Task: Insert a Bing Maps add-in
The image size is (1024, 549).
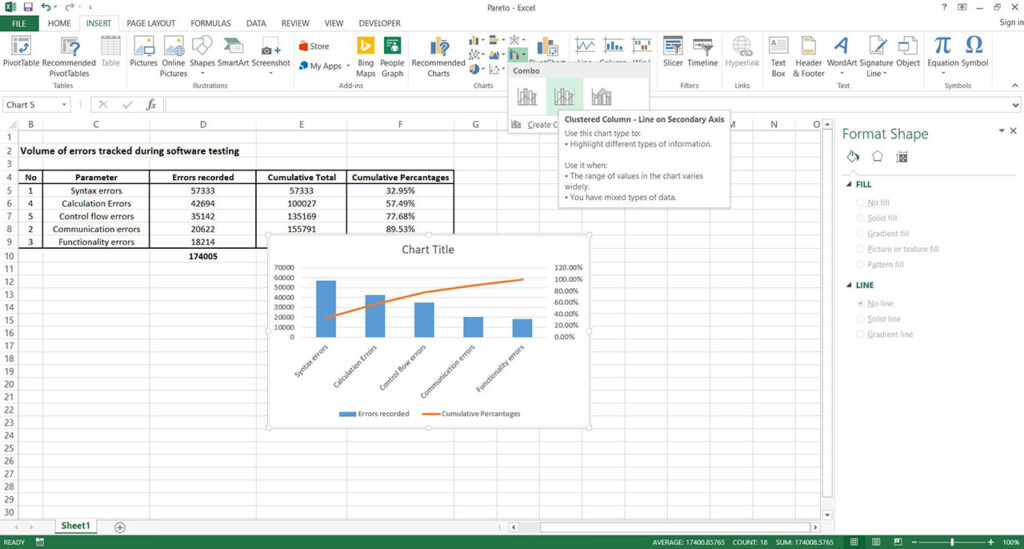Action: [365, 57]
